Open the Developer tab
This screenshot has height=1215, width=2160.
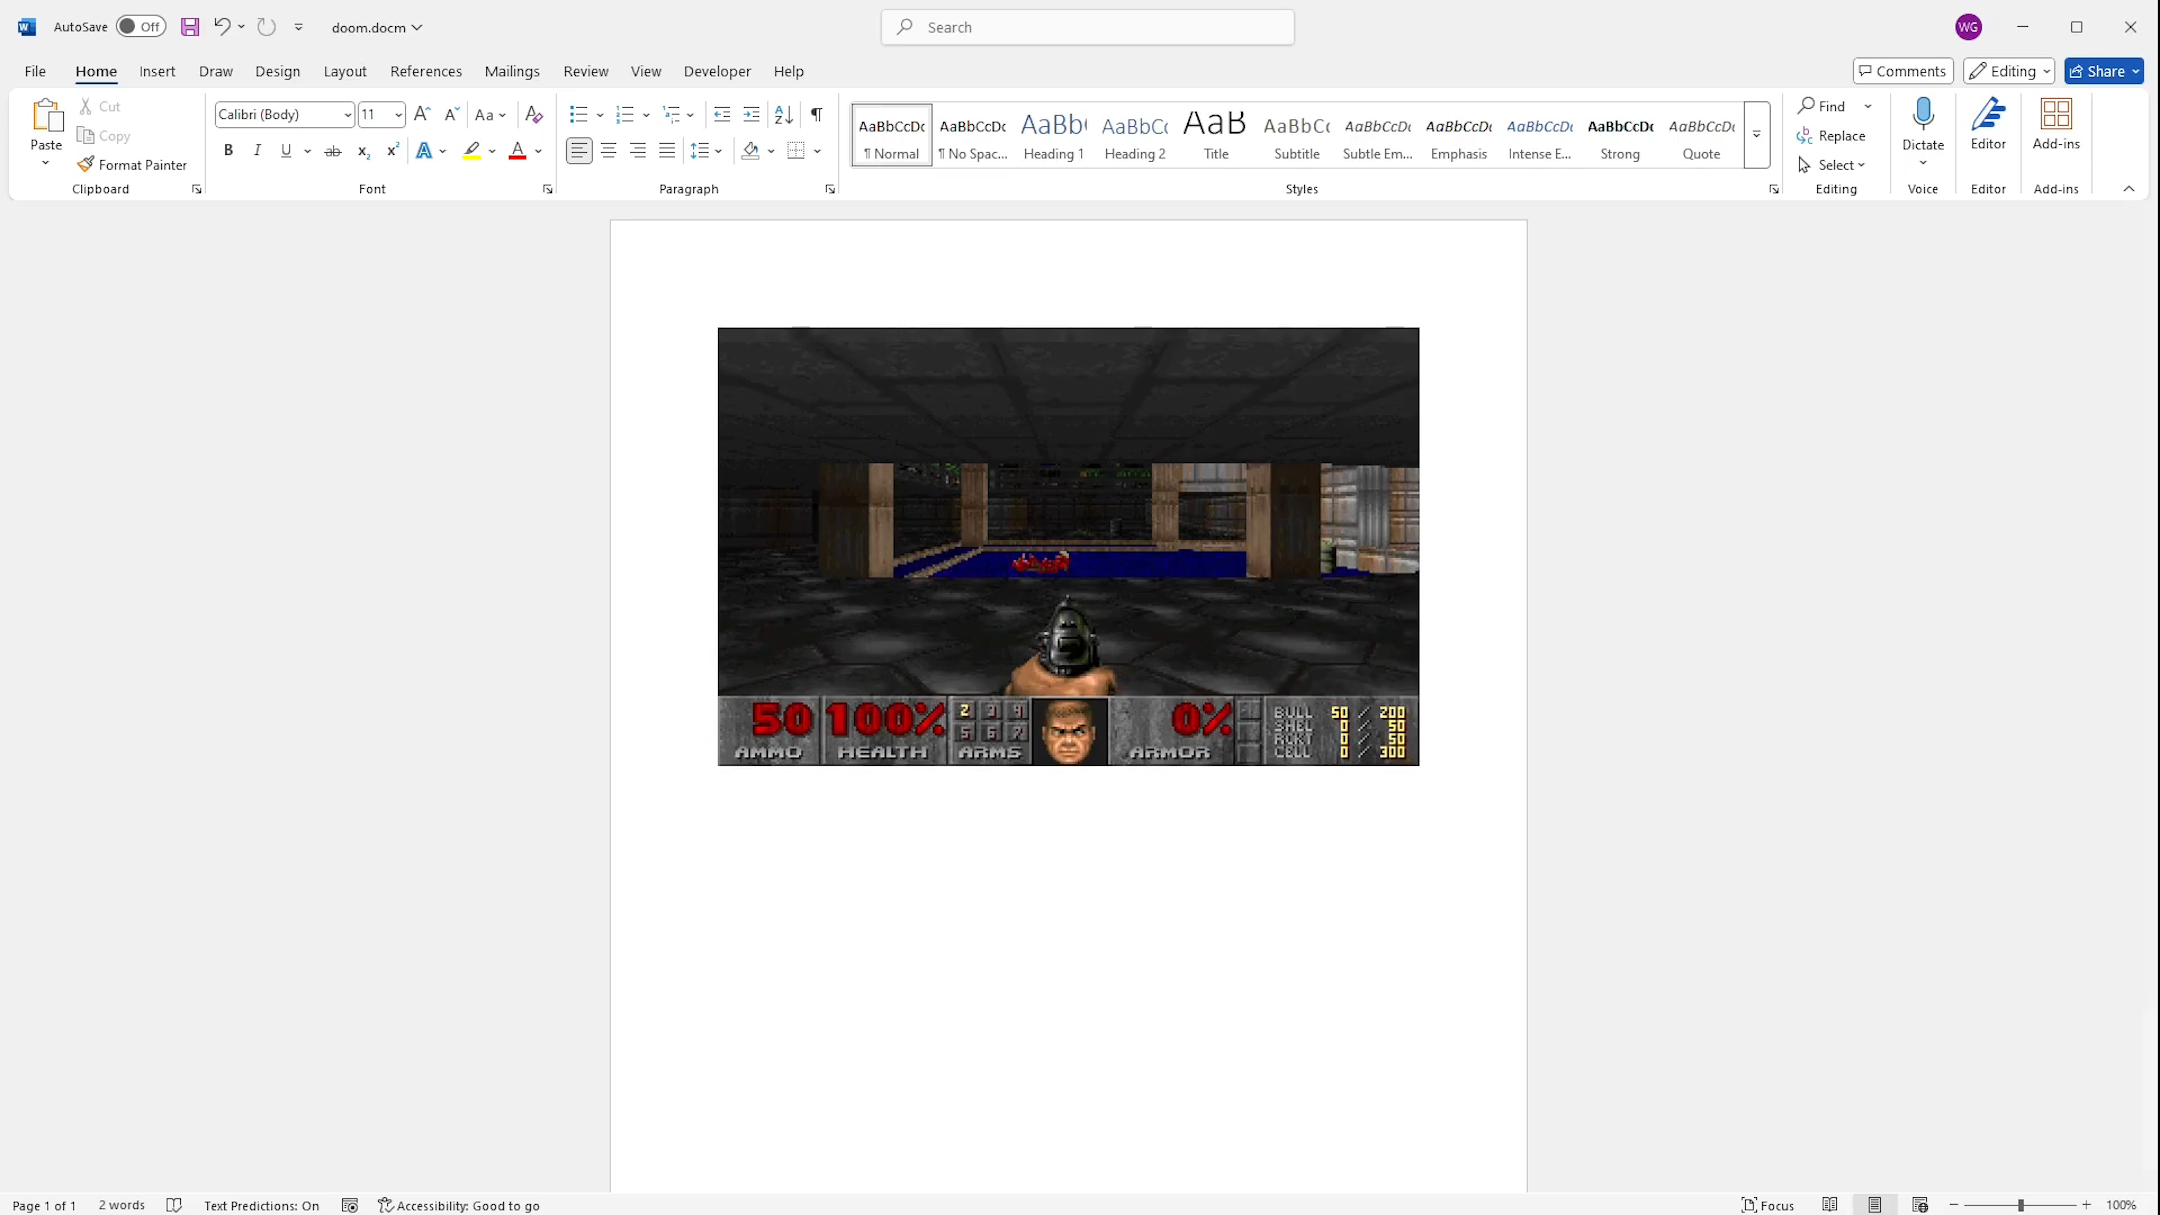tap(716, 71)
